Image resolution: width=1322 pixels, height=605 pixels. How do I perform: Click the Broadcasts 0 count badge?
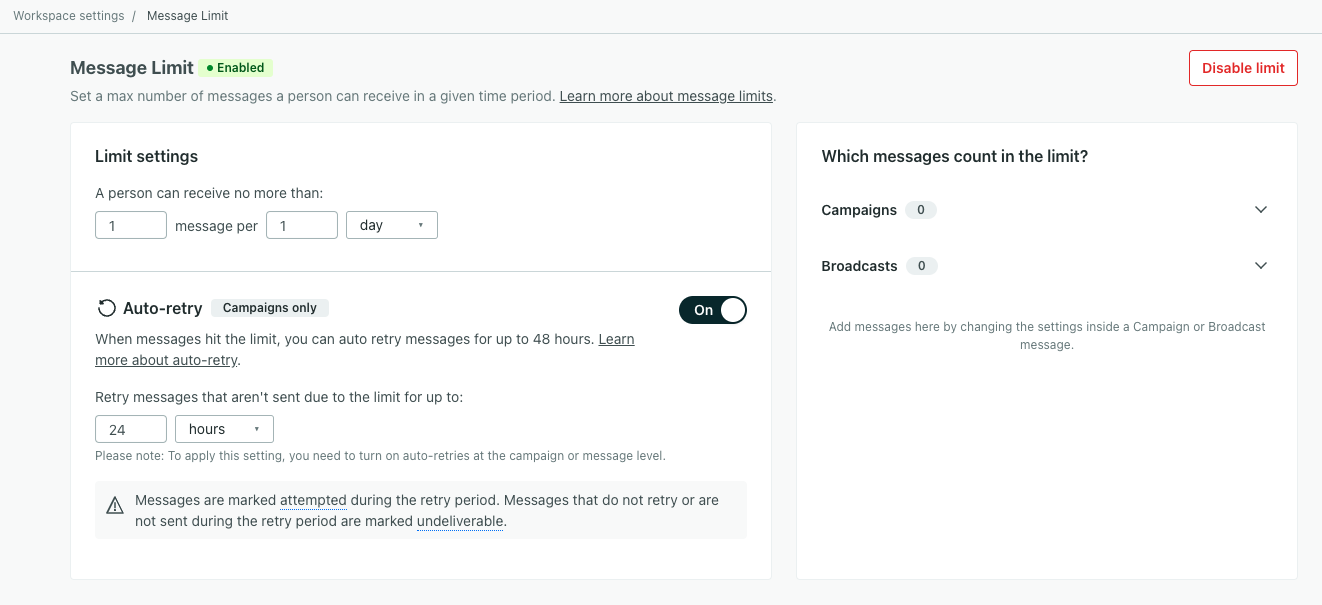coord(922,266)
